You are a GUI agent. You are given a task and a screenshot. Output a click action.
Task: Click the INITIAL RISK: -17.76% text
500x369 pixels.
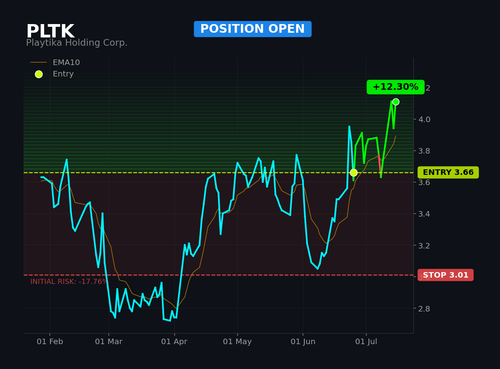click(69, 282)
